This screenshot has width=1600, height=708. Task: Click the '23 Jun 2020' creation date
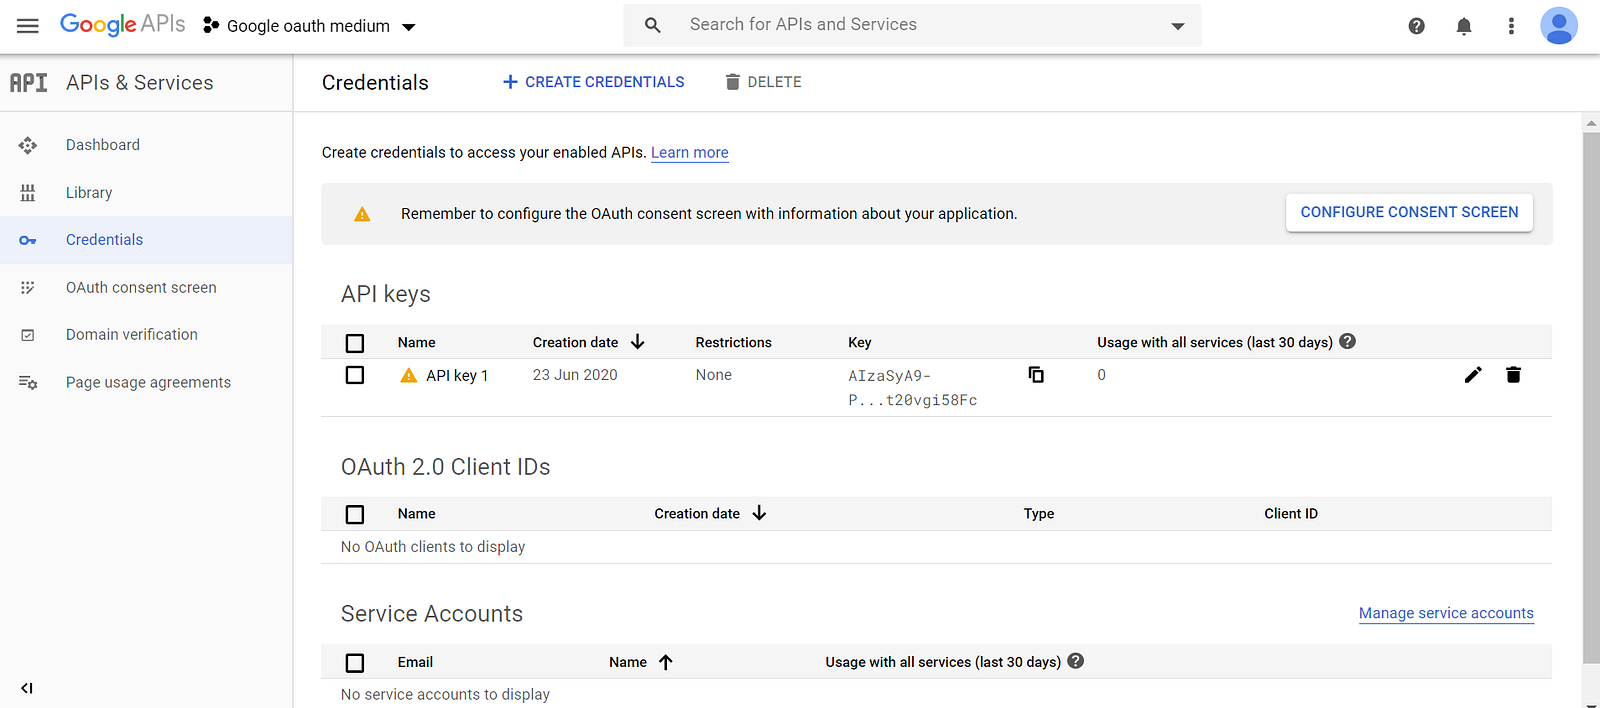pyautogui.click(x=575, y=375)
